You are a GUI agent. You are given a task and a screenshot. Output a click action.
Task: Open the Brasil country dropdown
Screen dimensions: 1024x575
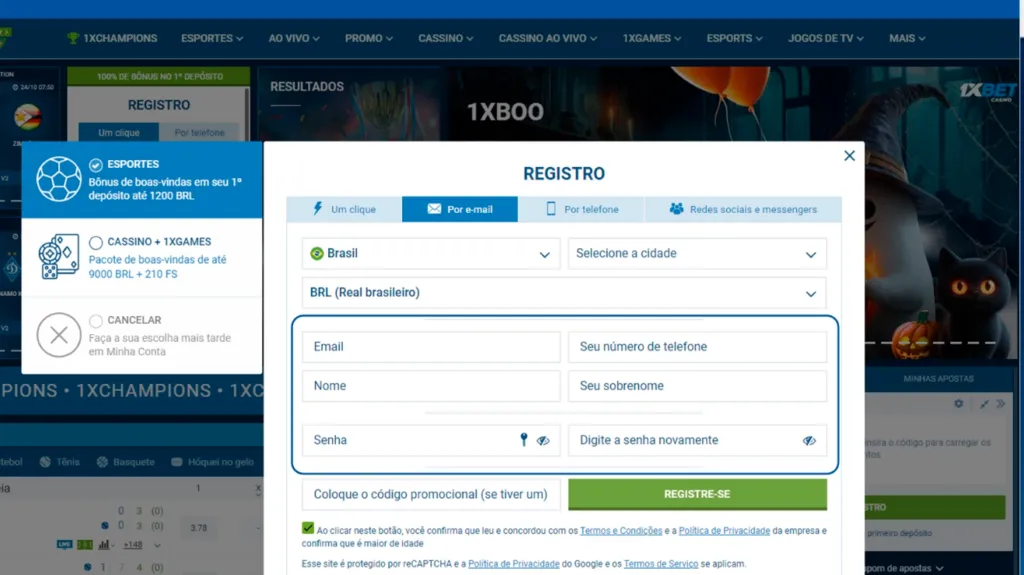click(x=431, y=254)
